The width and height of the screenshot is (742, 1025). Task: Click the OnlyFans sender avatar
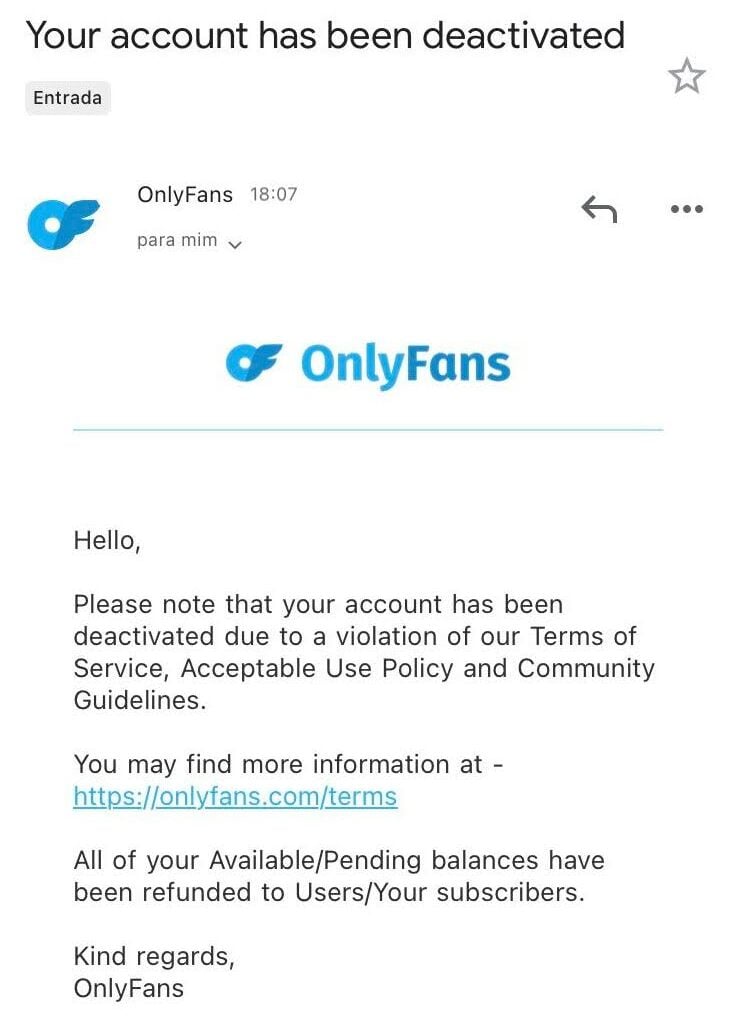click(64, 223)
